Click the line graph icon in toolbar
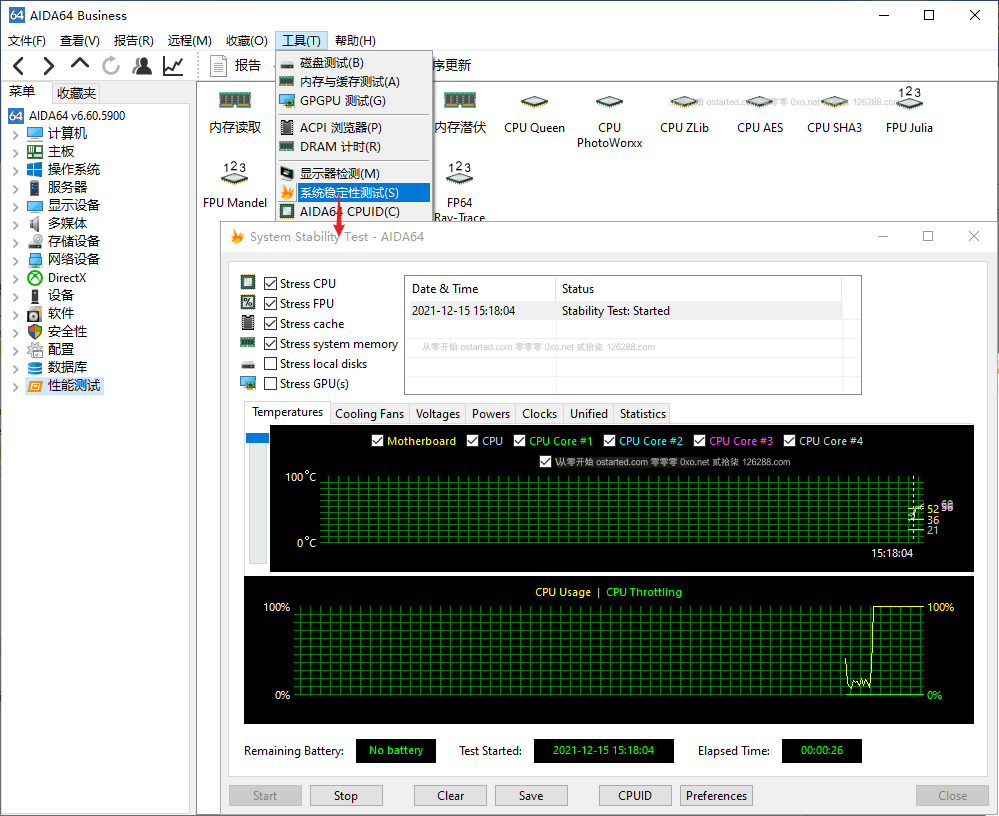999x816 pixels. [x=173, y=66]
